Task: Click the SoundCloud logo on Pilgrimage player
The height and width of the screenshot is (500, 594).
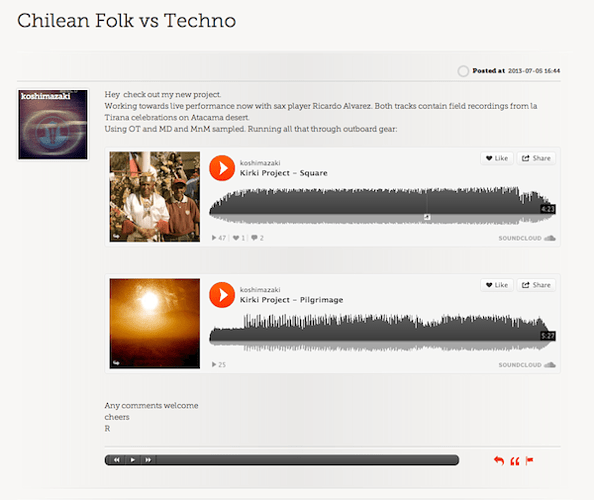Action: pos(527,365)
